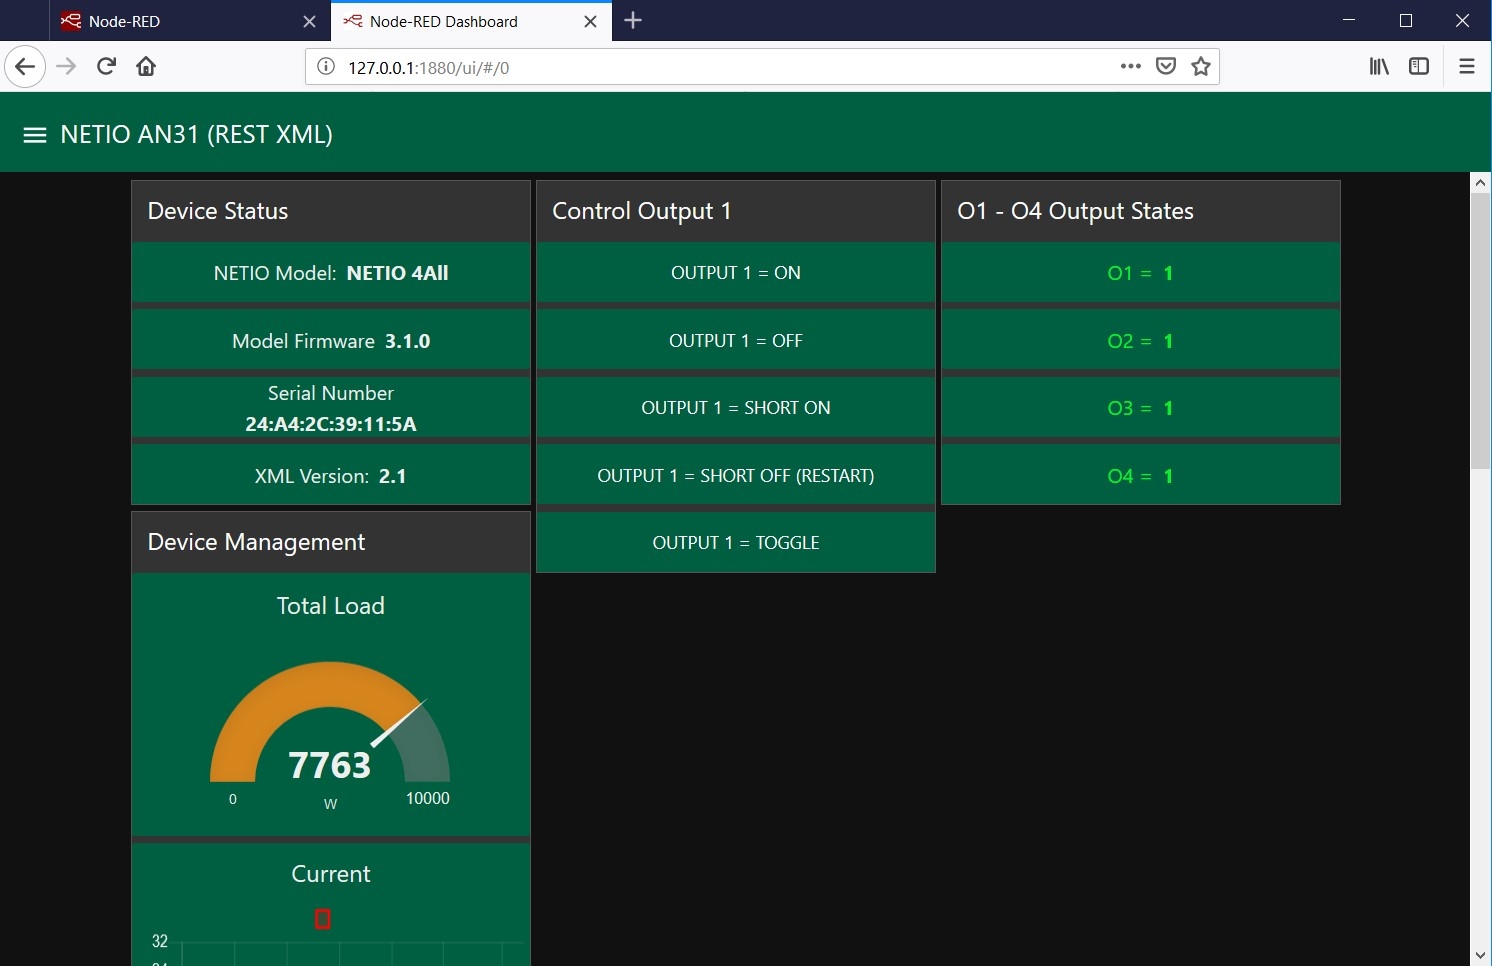Trigger OUTPUT 1 = SHORT ON

click(736, 408)
